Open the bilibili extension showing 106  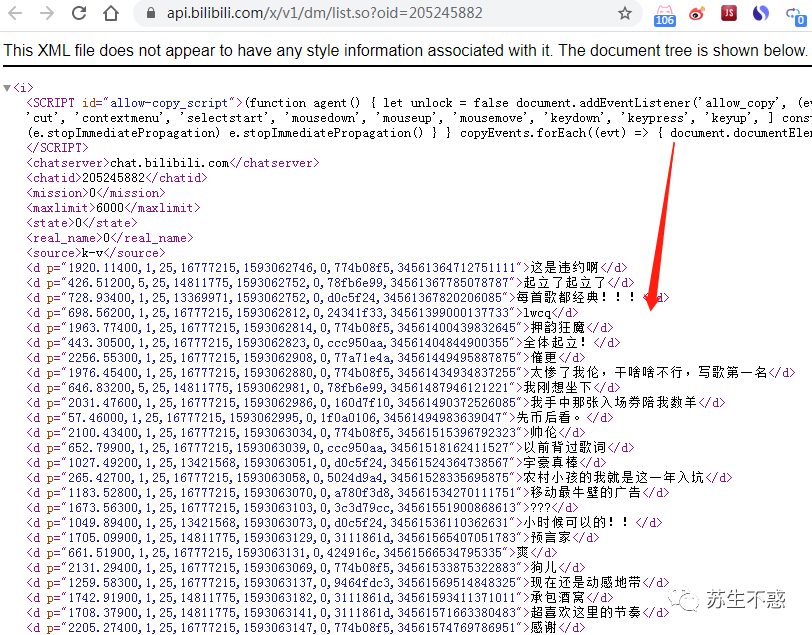point(664,15)
